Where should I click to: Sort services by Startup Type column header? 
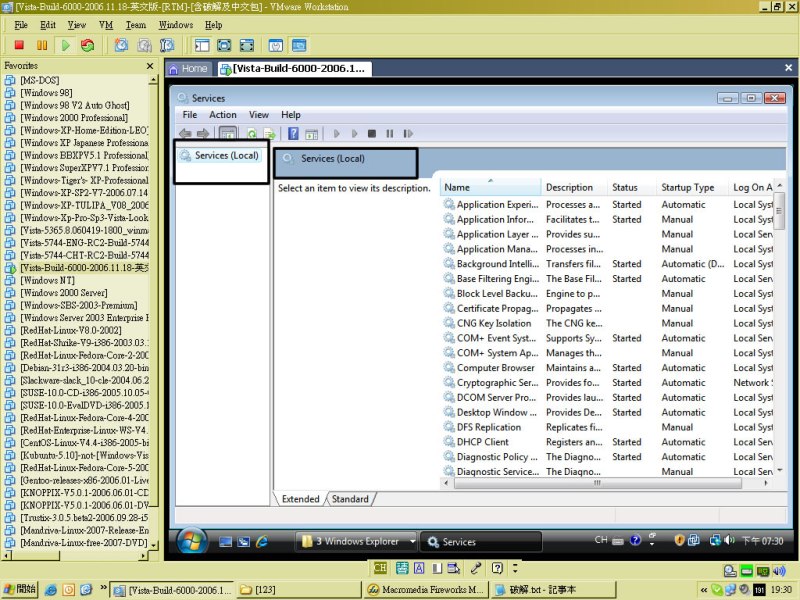[x=692, y=187]
